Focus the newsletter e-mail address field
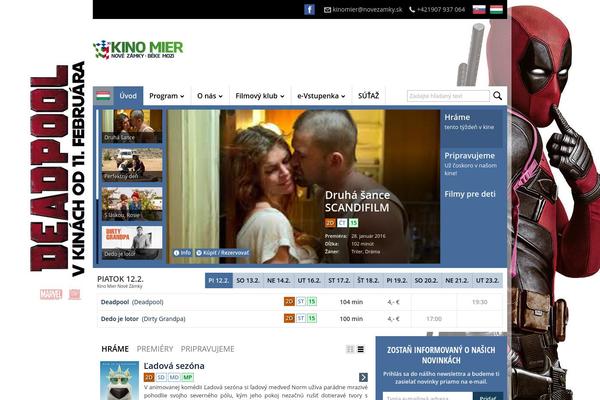This screenshot has height=400, width=600. click(x=427, y=397)
